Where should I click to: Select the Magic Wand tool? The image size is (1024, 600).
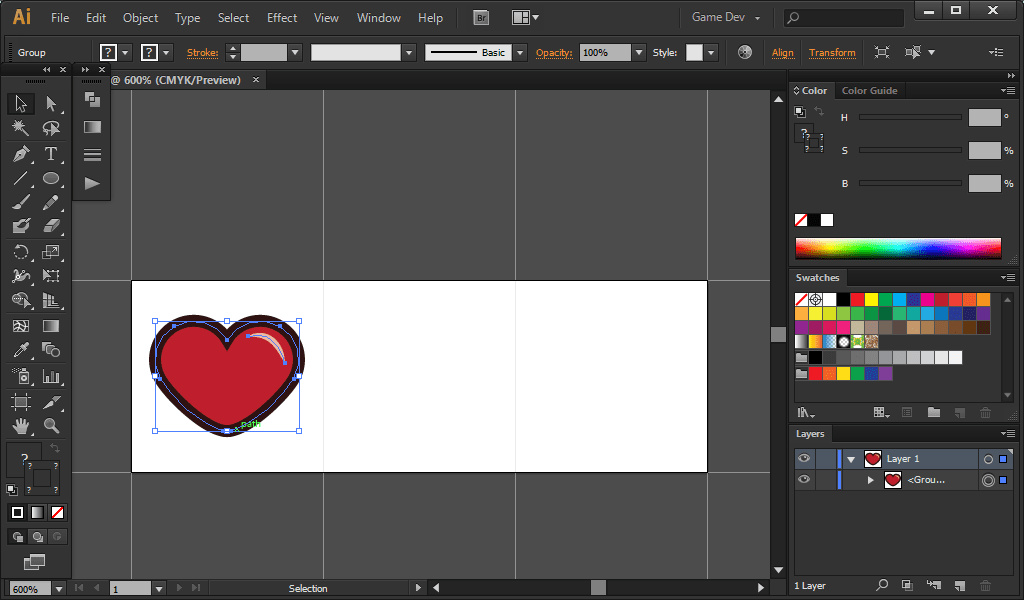click(20, 129)
